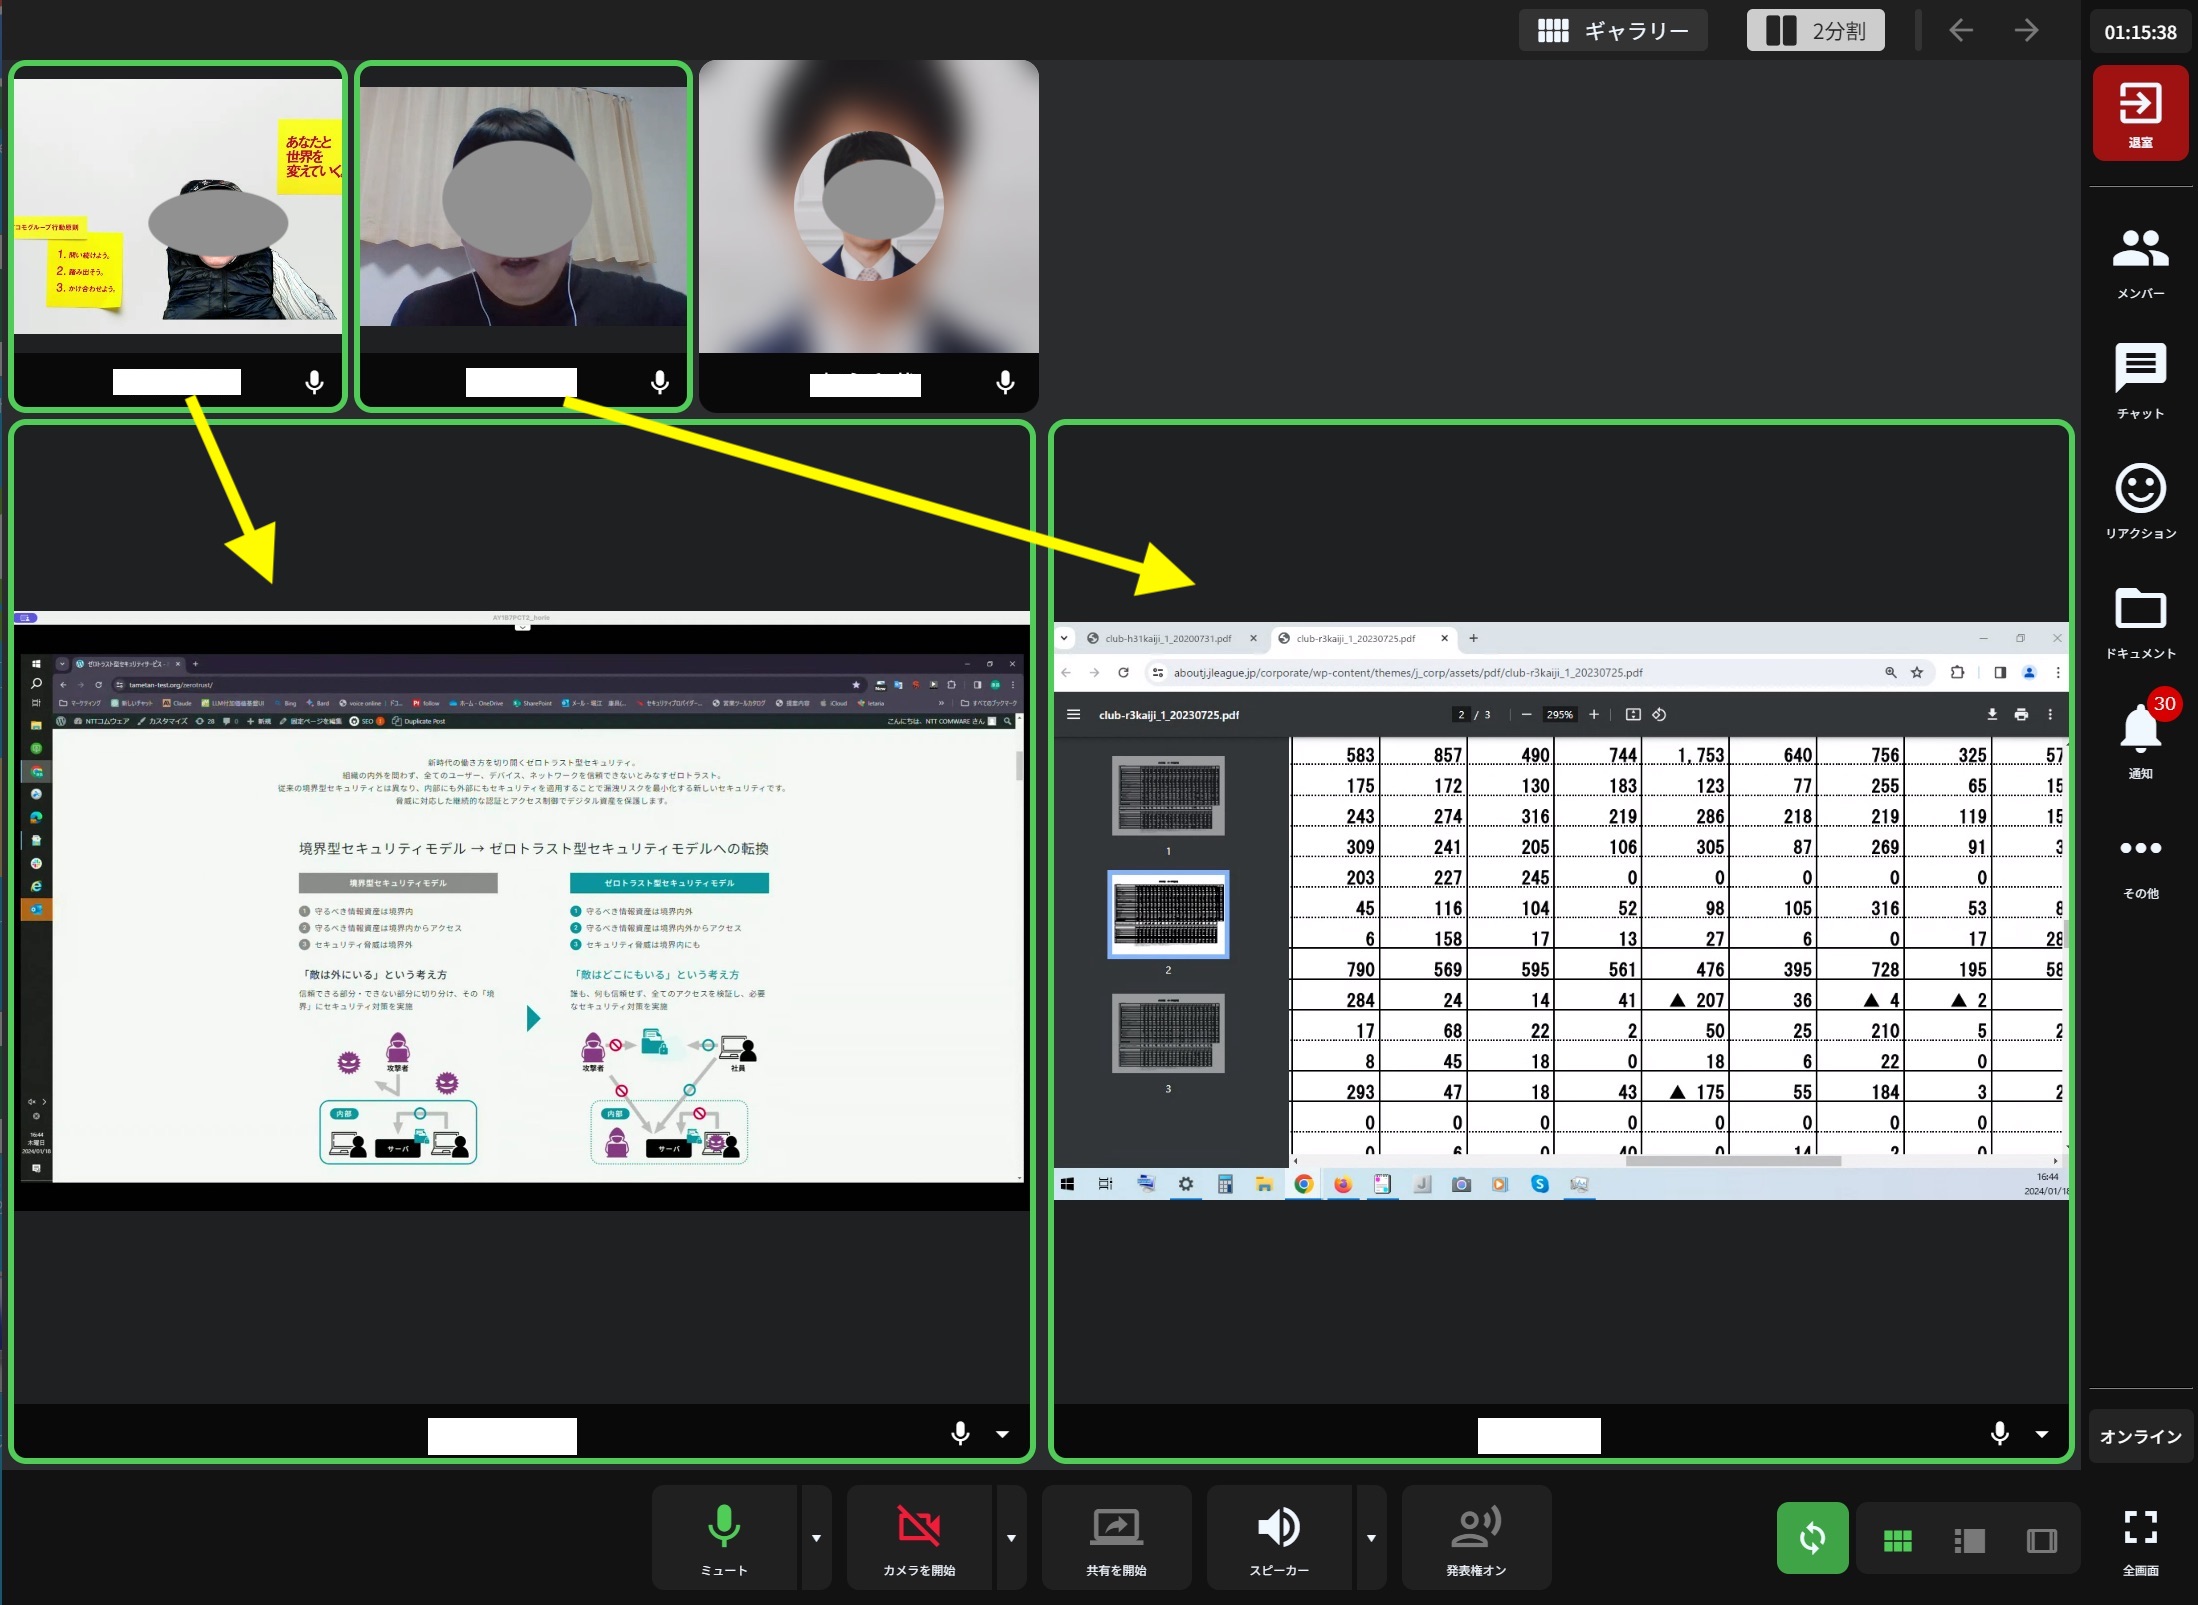
Task: Open Chrome in the shared taskbar
Action: tap(1303, 1184)
